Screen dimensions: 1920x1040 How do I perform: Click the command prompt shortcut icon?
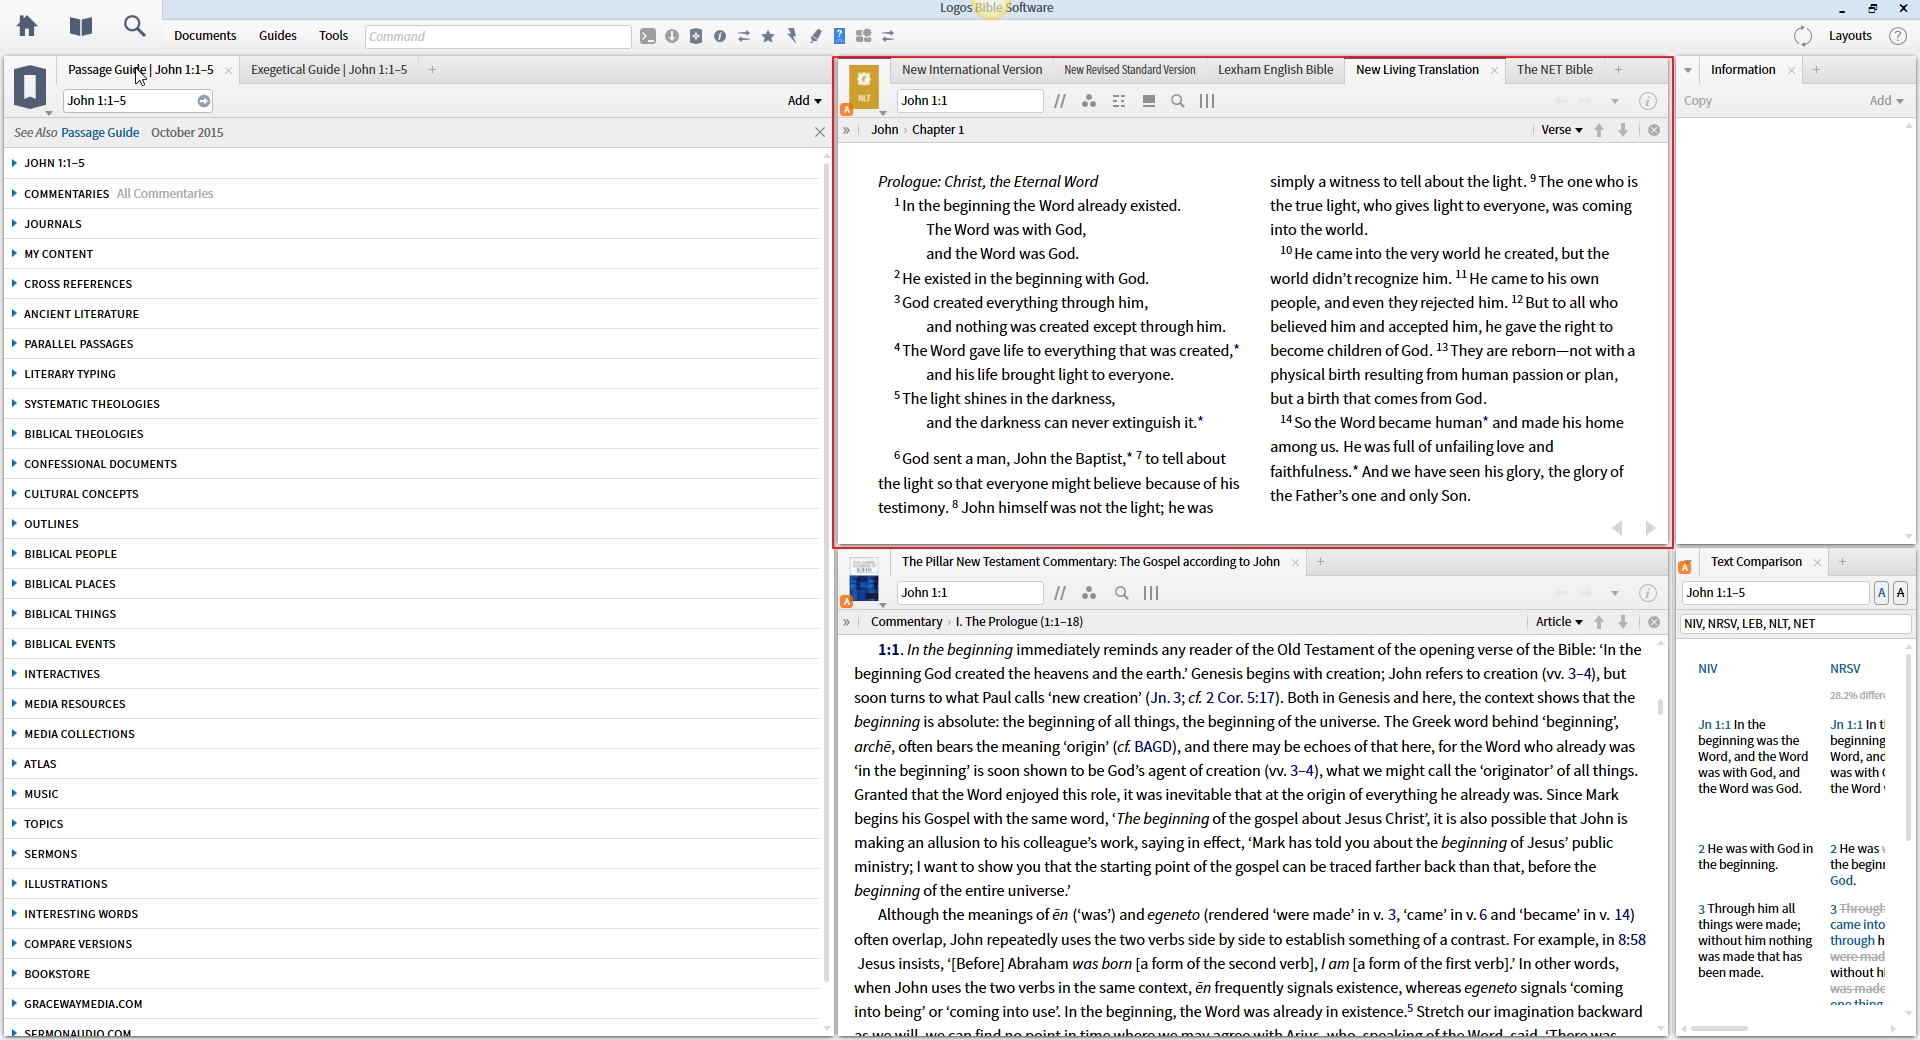click(648, 36)
